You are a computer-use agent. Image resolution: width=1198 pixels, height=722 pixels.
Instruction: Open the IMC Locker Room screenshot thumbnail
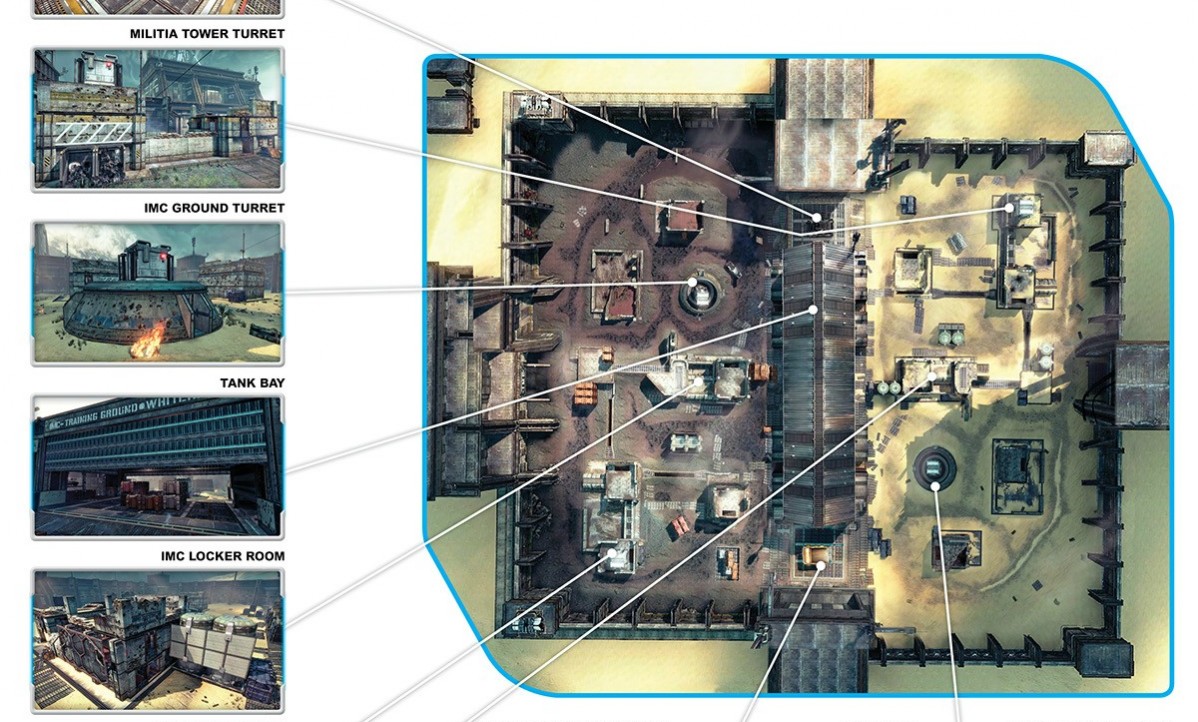[157, 640]
